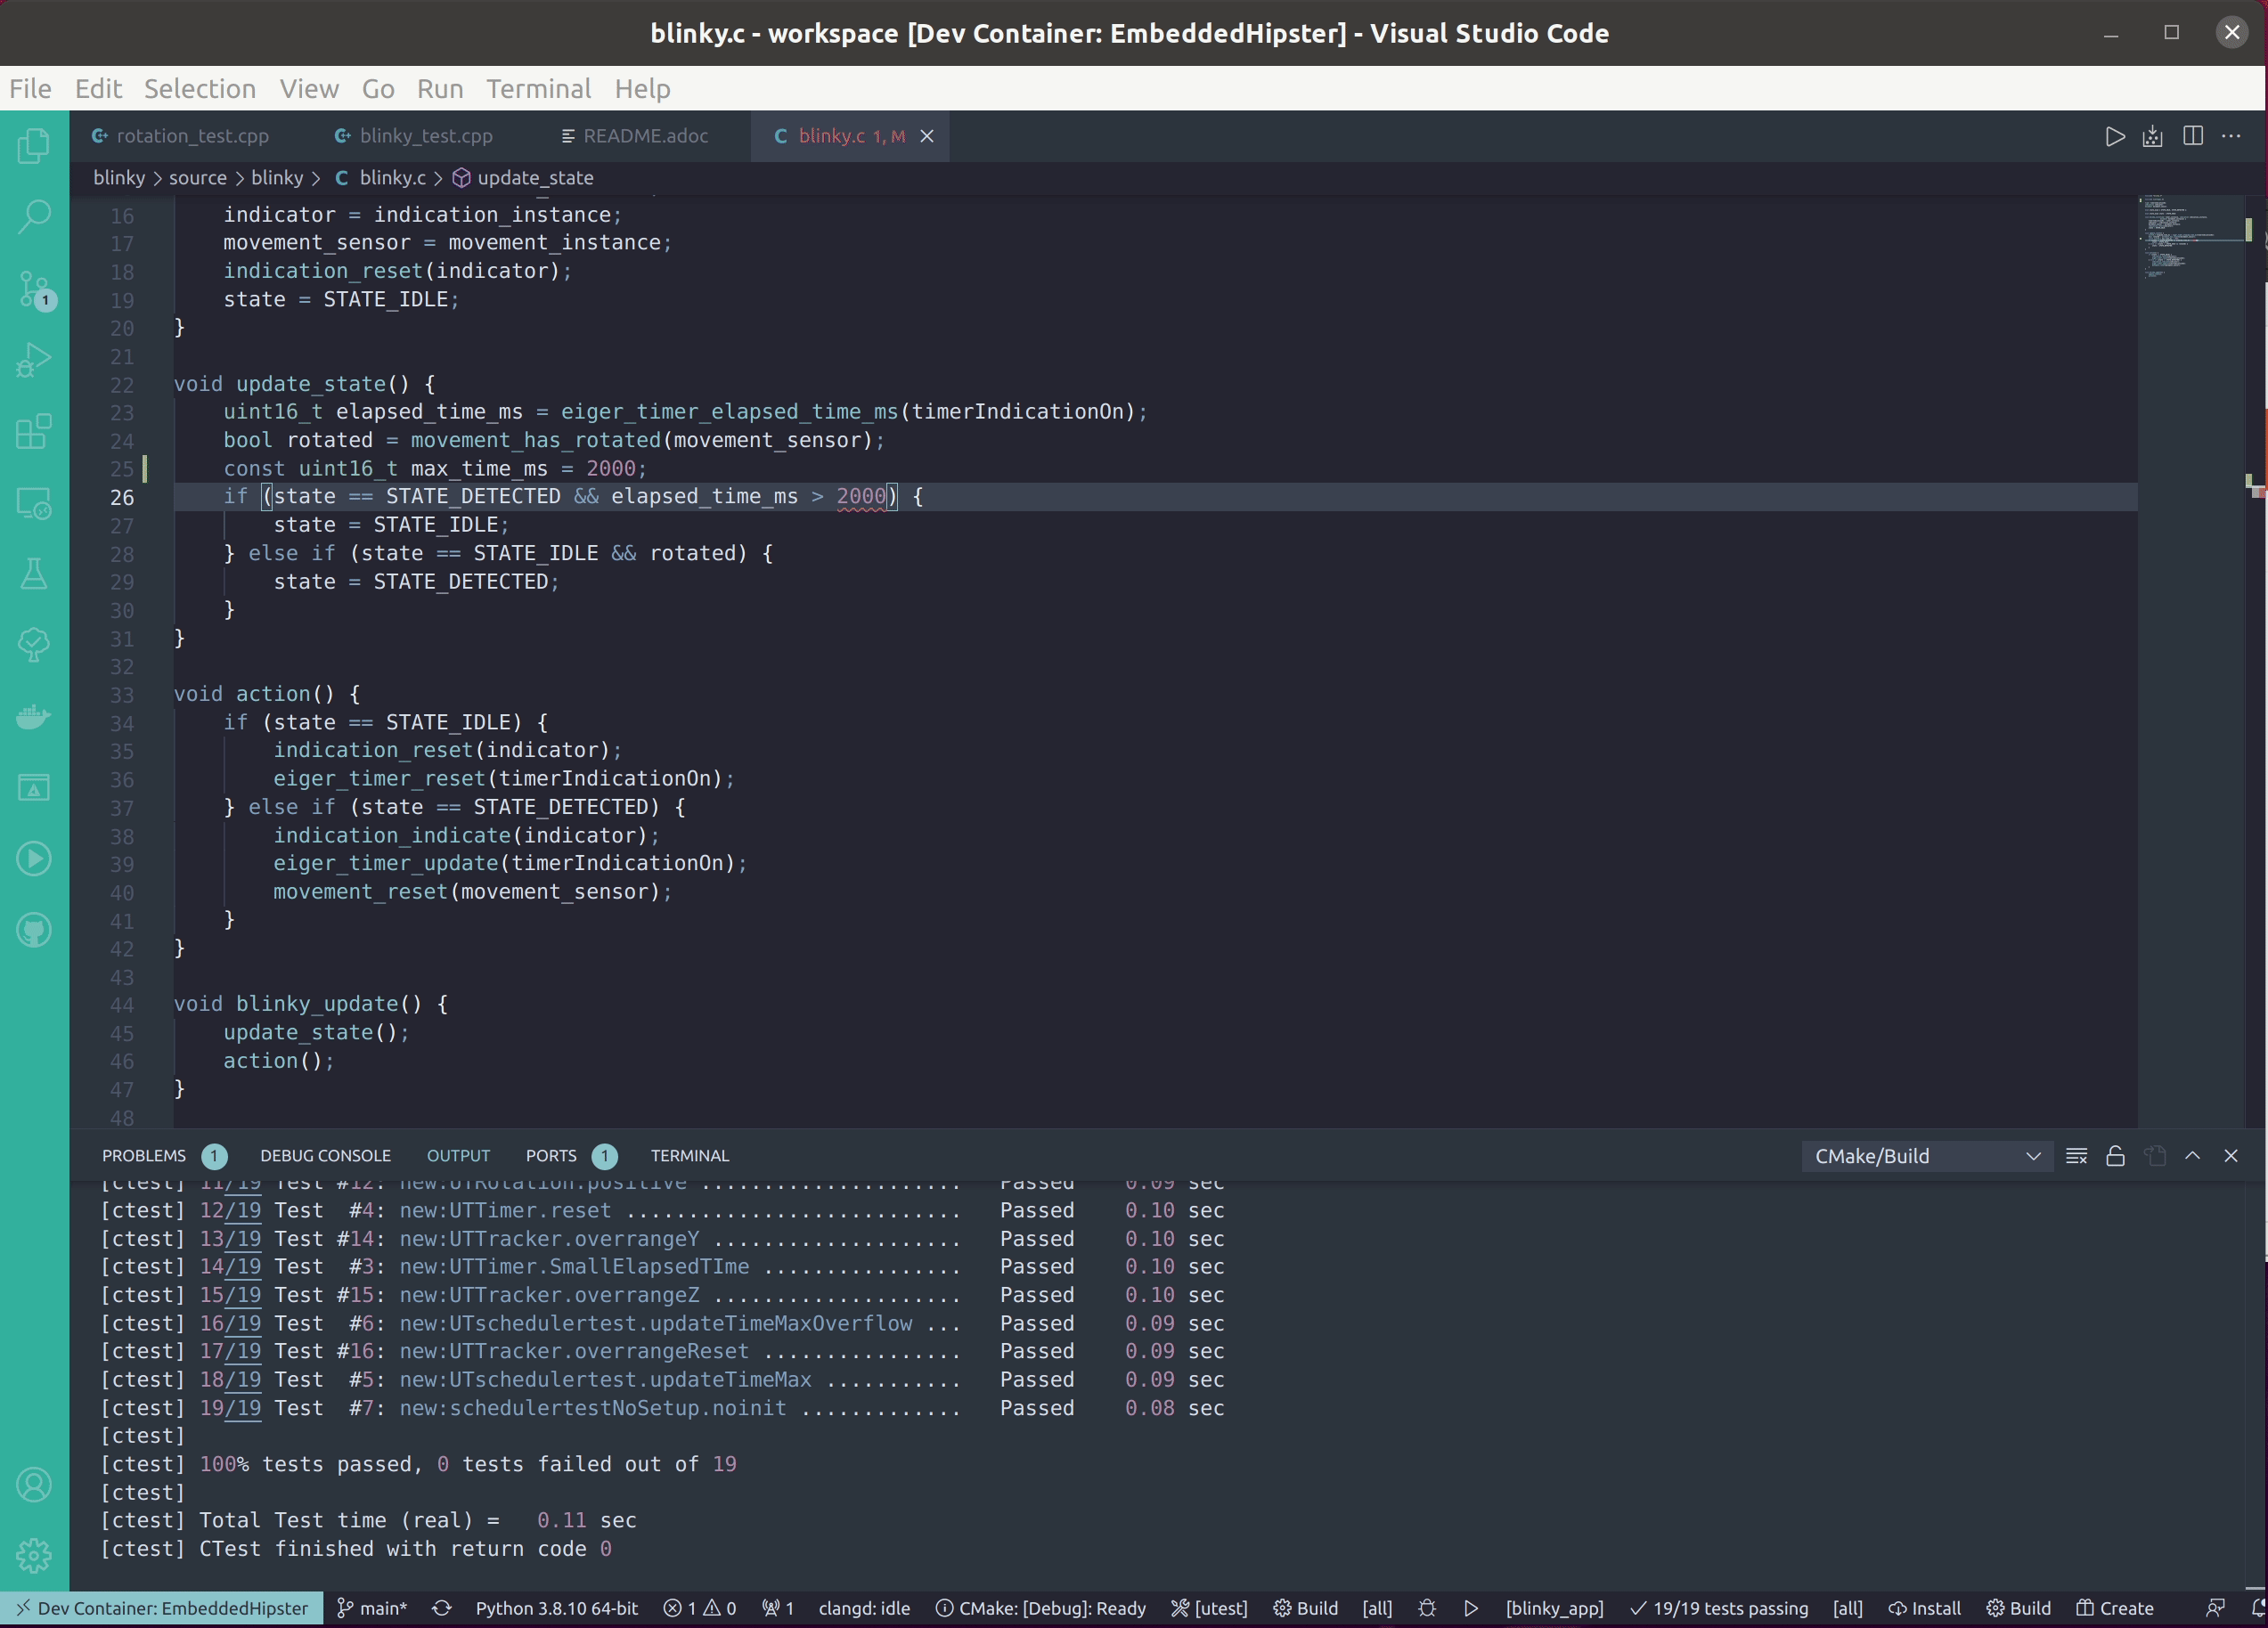Maximize the bottom panel size
This screenshot has width=2268, height=1628.
tap(2192, 1156)
